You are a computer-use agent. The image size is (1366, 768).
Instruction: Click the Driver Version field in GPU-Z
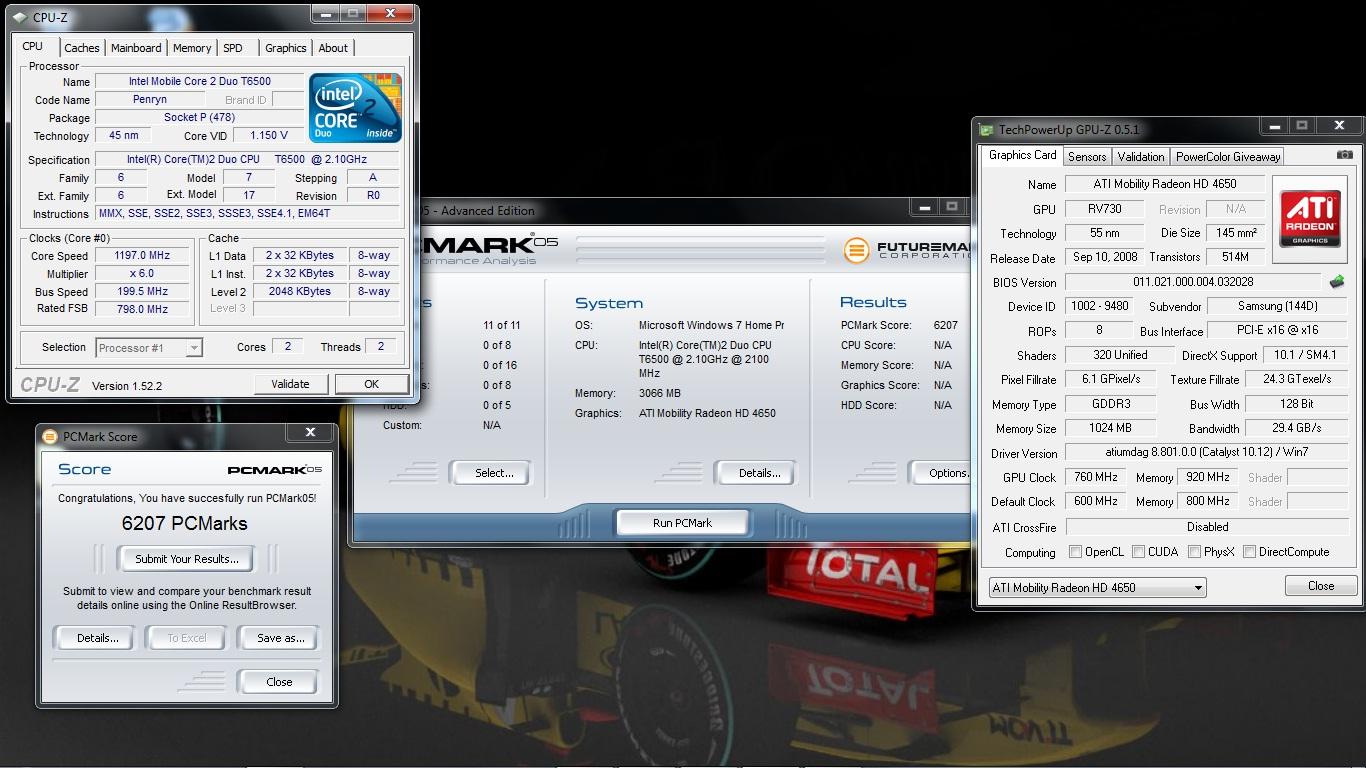tap(1206, 453)
